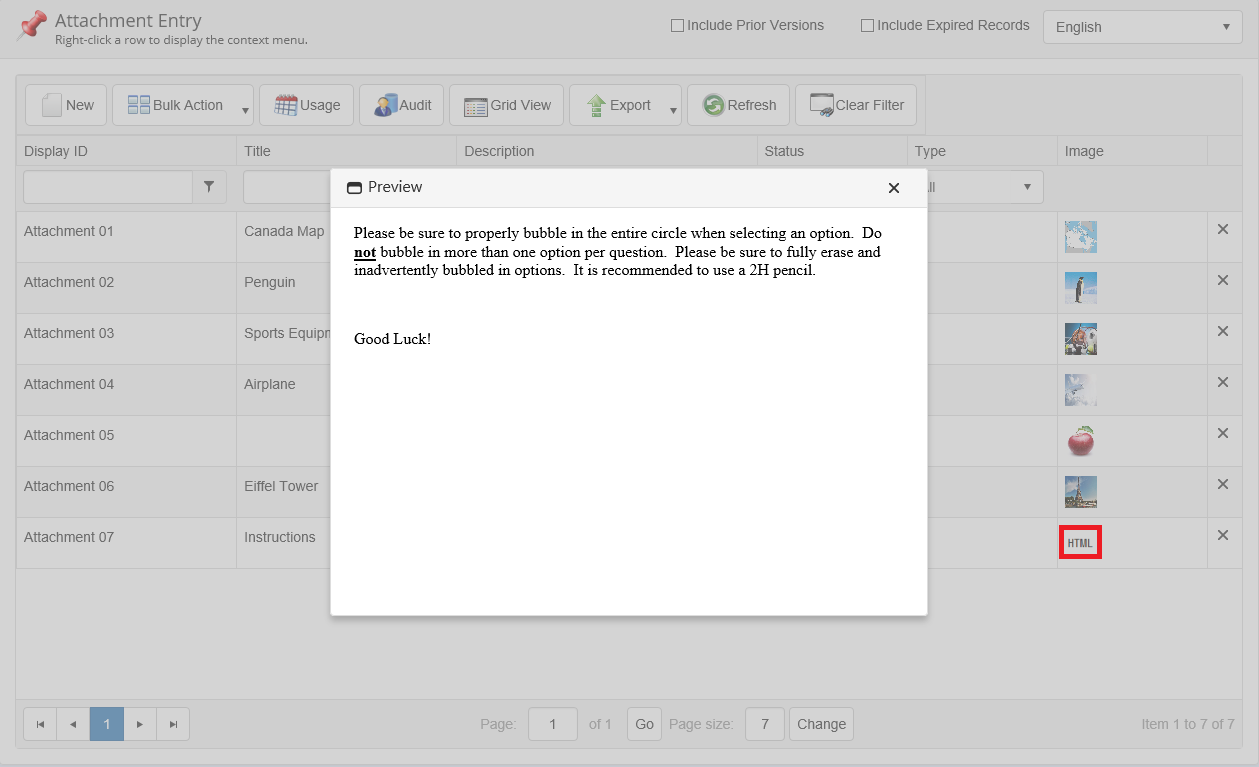
Task: Switch to Grid View
Action: (506, 105)
